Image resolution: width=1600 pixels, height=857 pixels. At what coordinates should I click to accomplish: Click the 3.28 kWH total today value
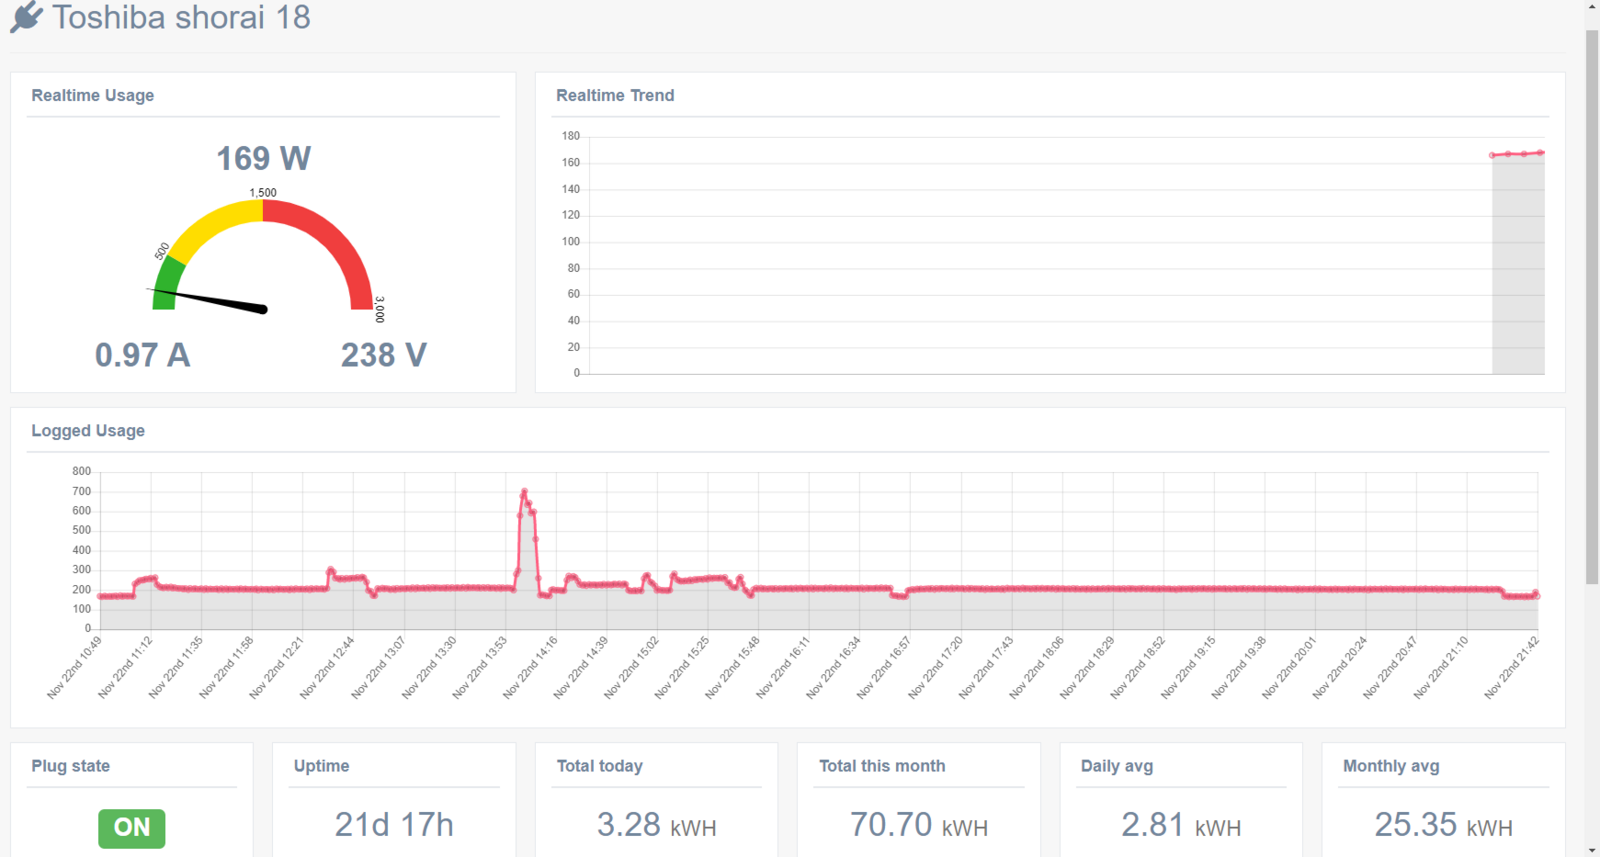[x=657, y=825]
